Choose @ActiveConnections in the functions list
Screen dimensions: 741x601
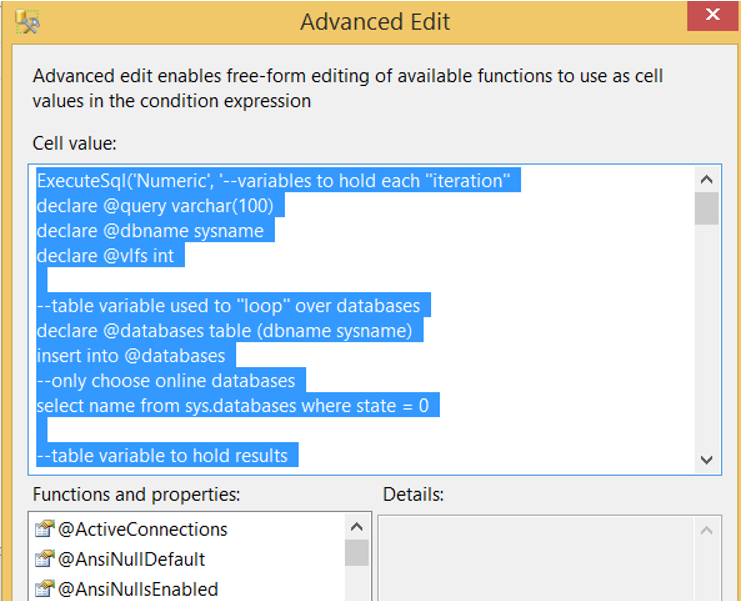[x=142, y=530]
